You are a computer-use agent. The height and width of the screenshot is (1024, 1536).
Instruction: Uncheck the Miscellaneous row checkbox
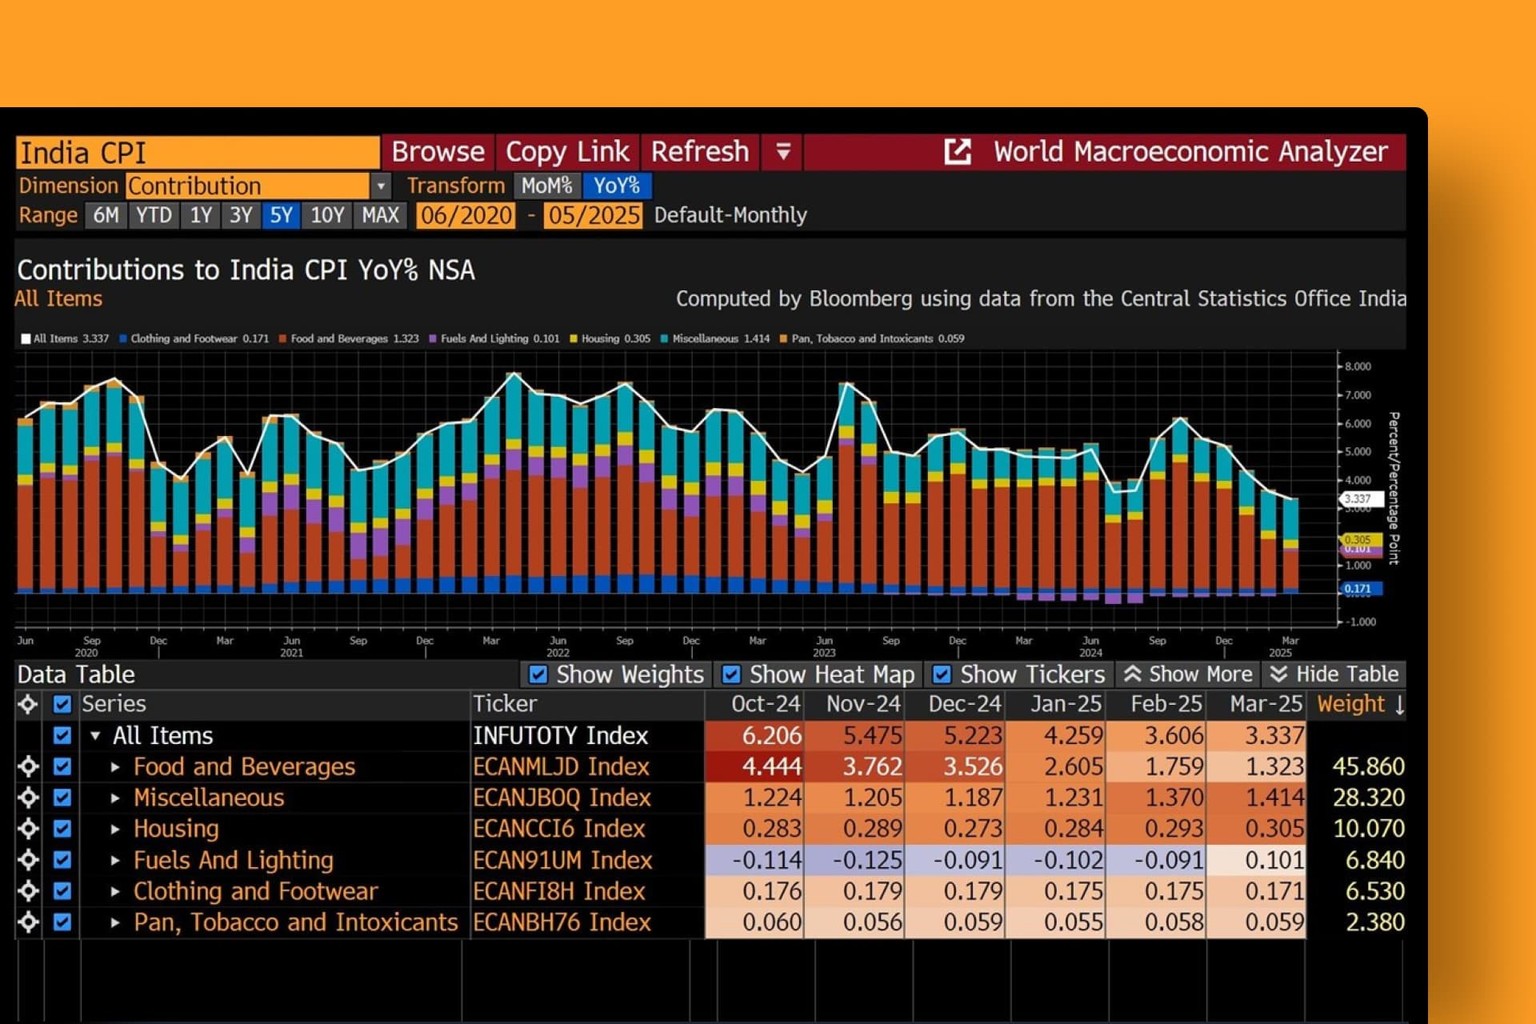pos(62,798)
